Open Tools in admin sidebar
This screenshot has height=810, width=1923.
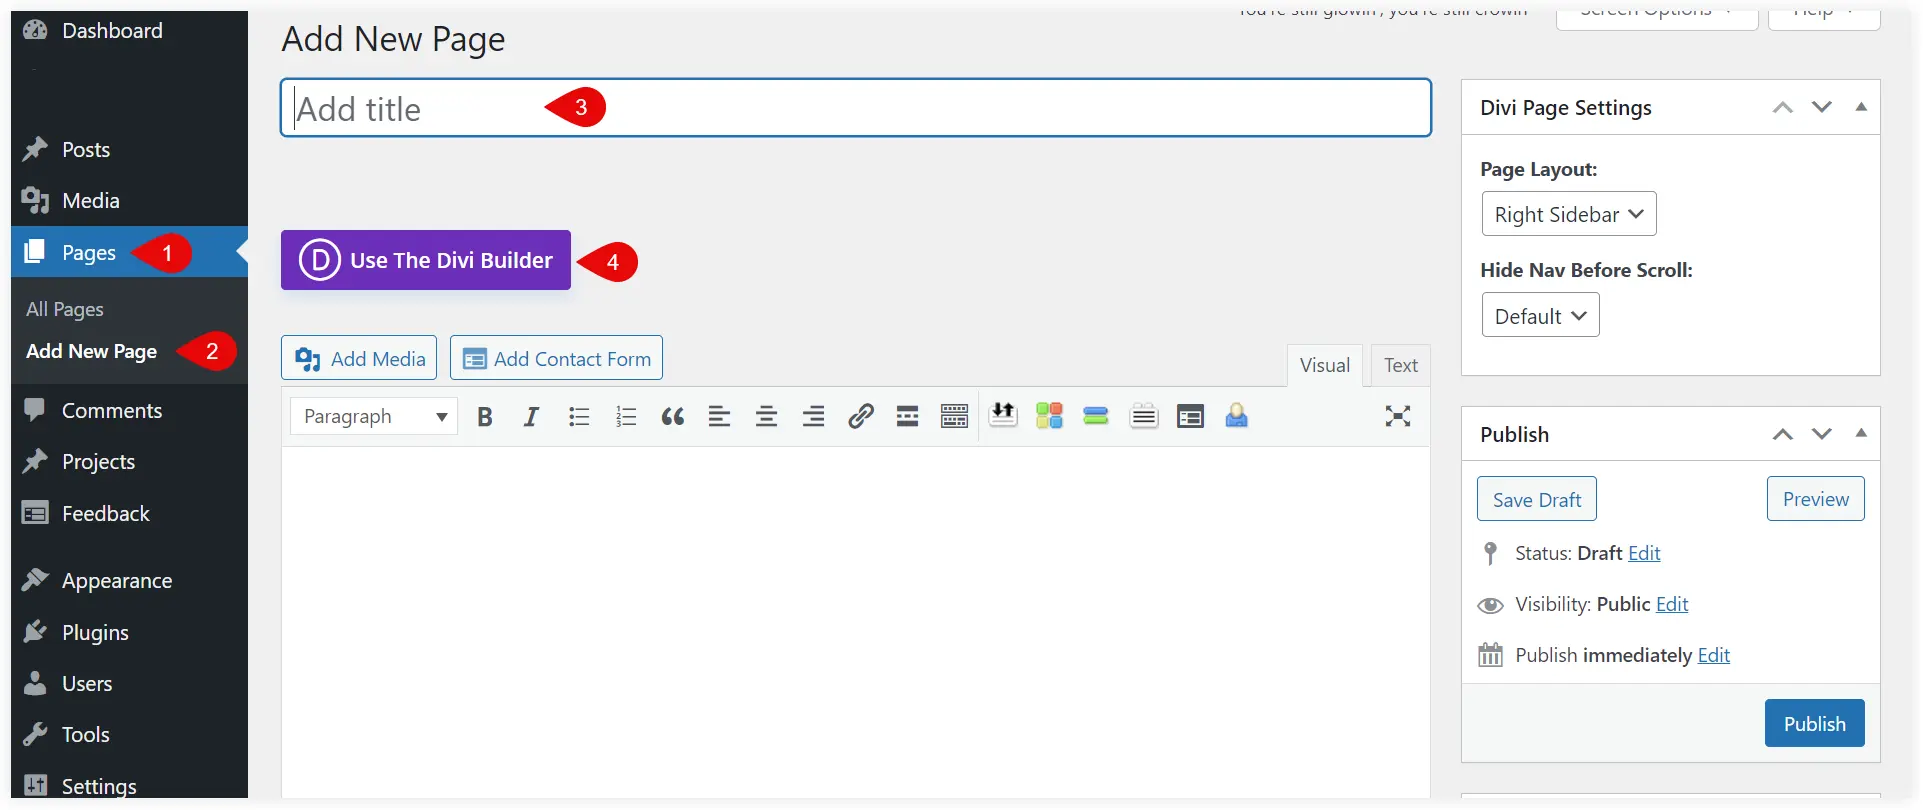pyautogui.click(x=129, y=735)
